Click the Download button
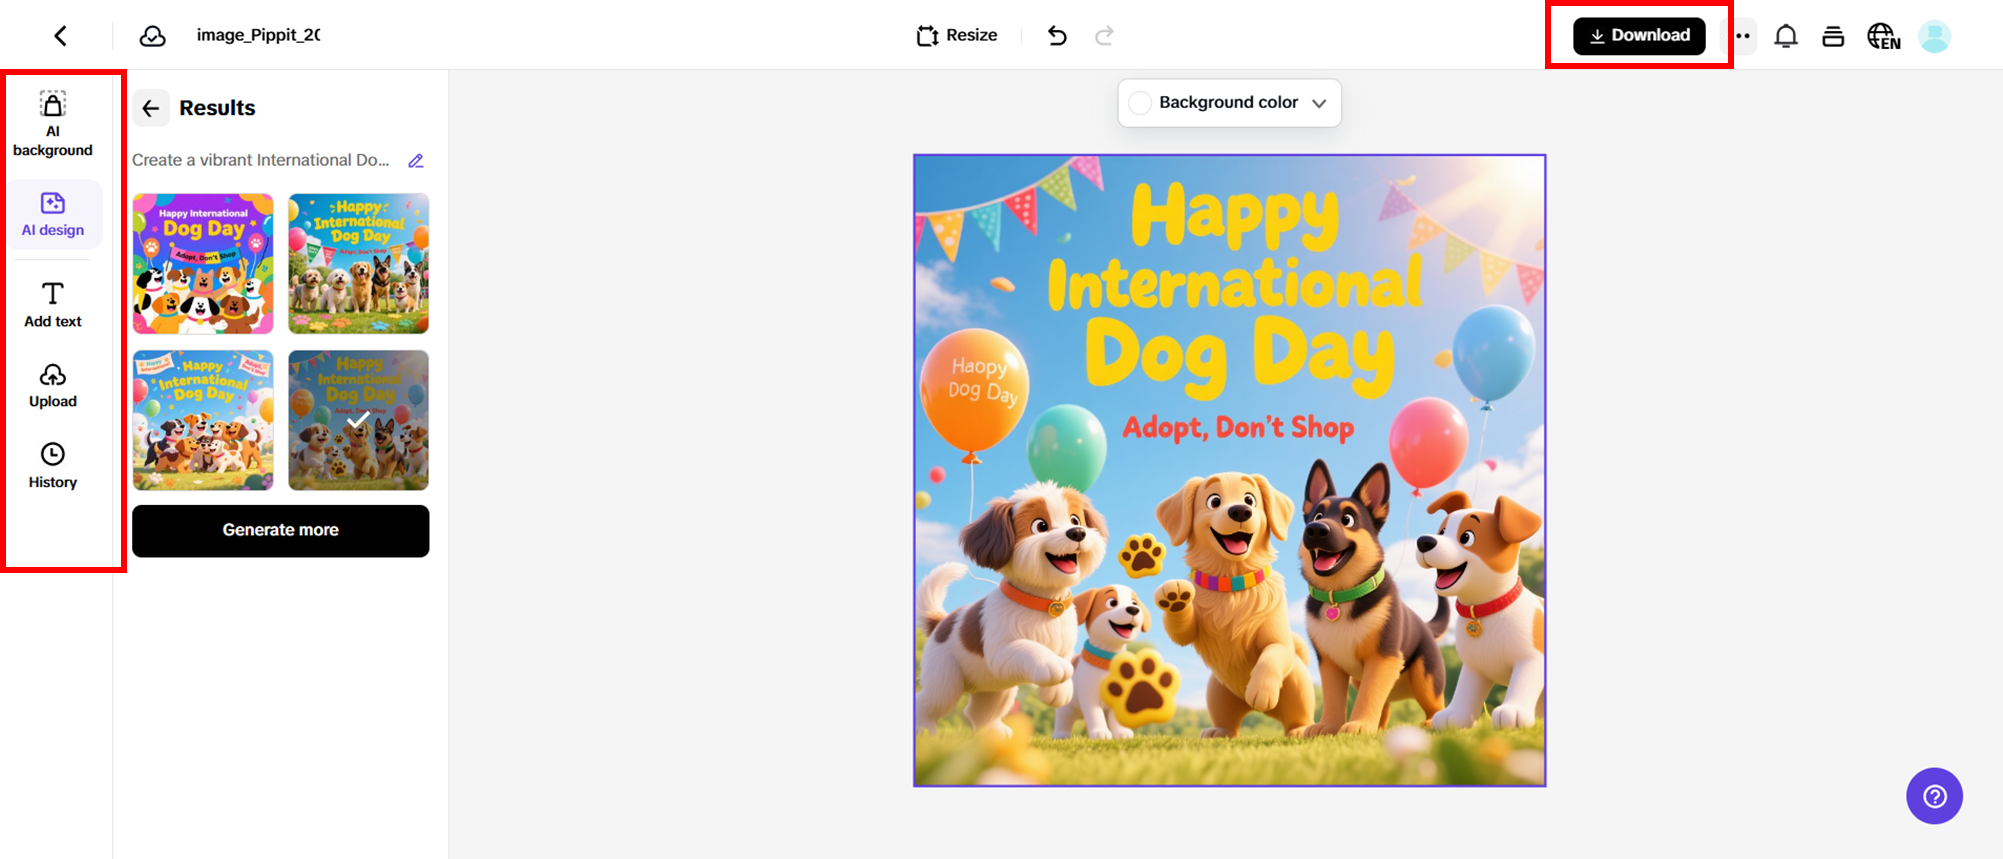This screenshot has width=2003, height=859. tap(1639, 36)
